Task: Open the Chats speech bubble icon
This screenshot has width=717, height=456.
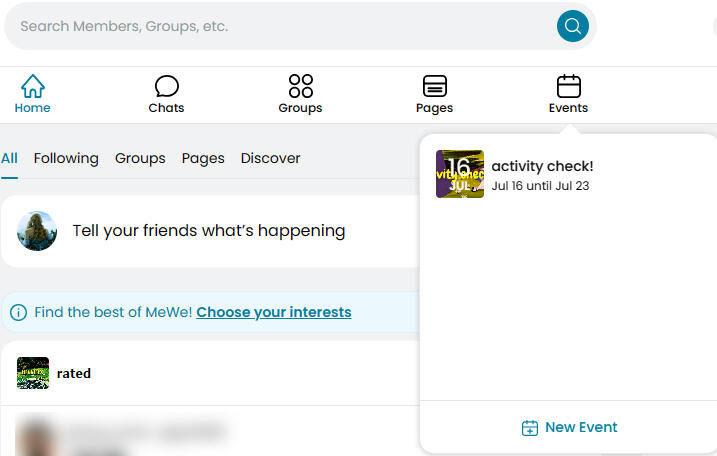Action: [166, 86]
